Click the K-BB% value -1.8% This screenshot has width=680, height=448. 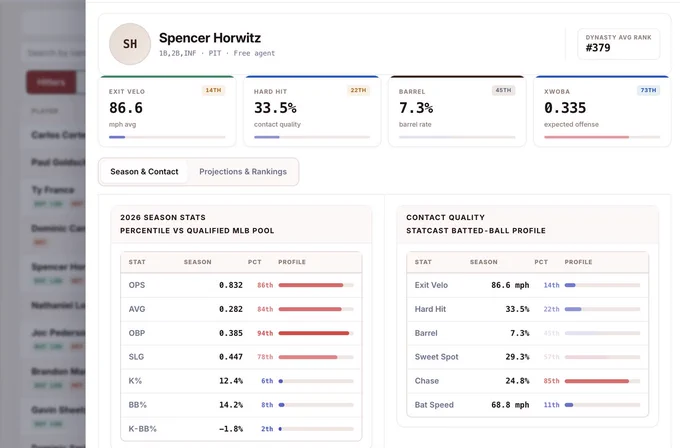(x=231, y=429)
